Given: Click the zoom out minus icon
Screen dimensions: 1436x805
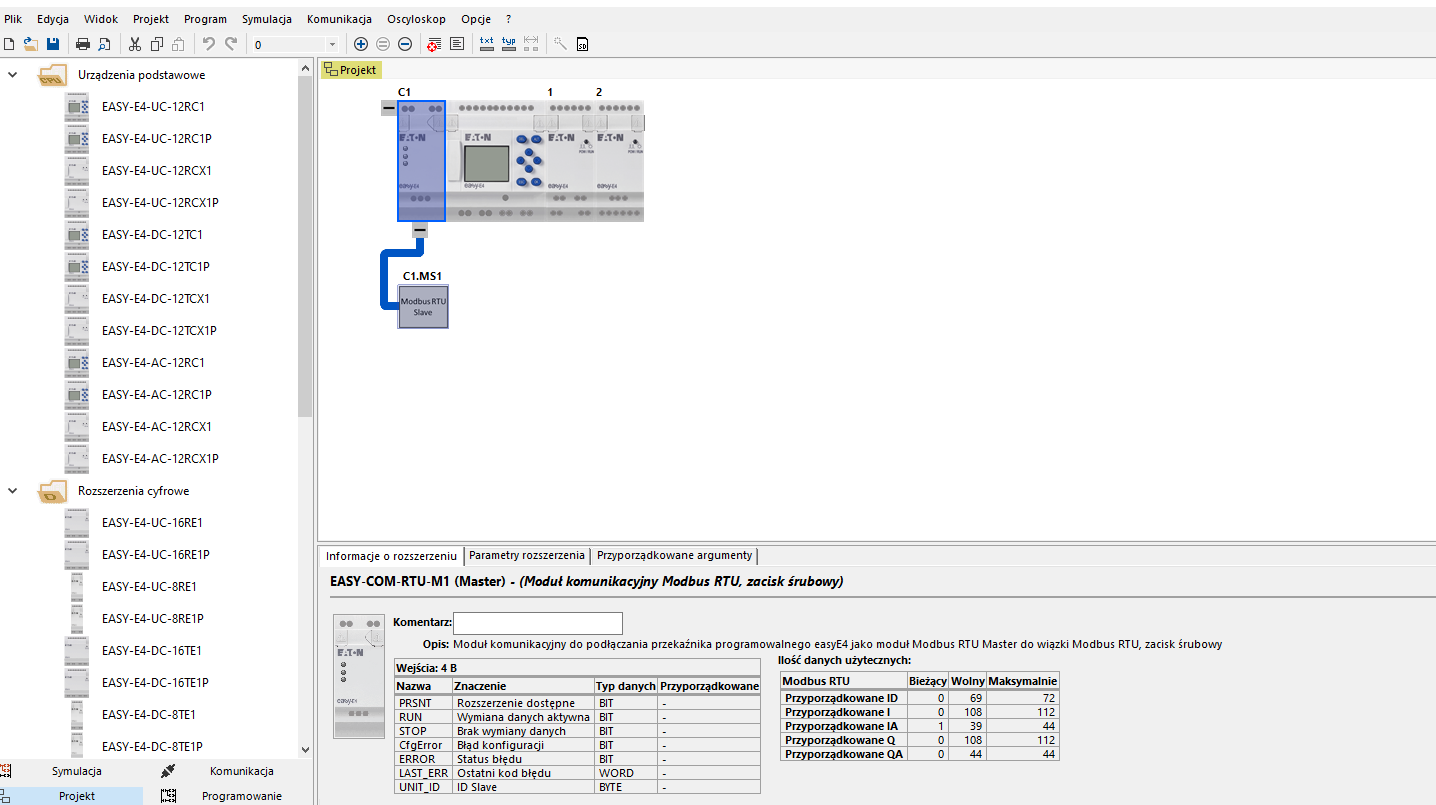Looking at the screenshot, I should coord(405,44).
